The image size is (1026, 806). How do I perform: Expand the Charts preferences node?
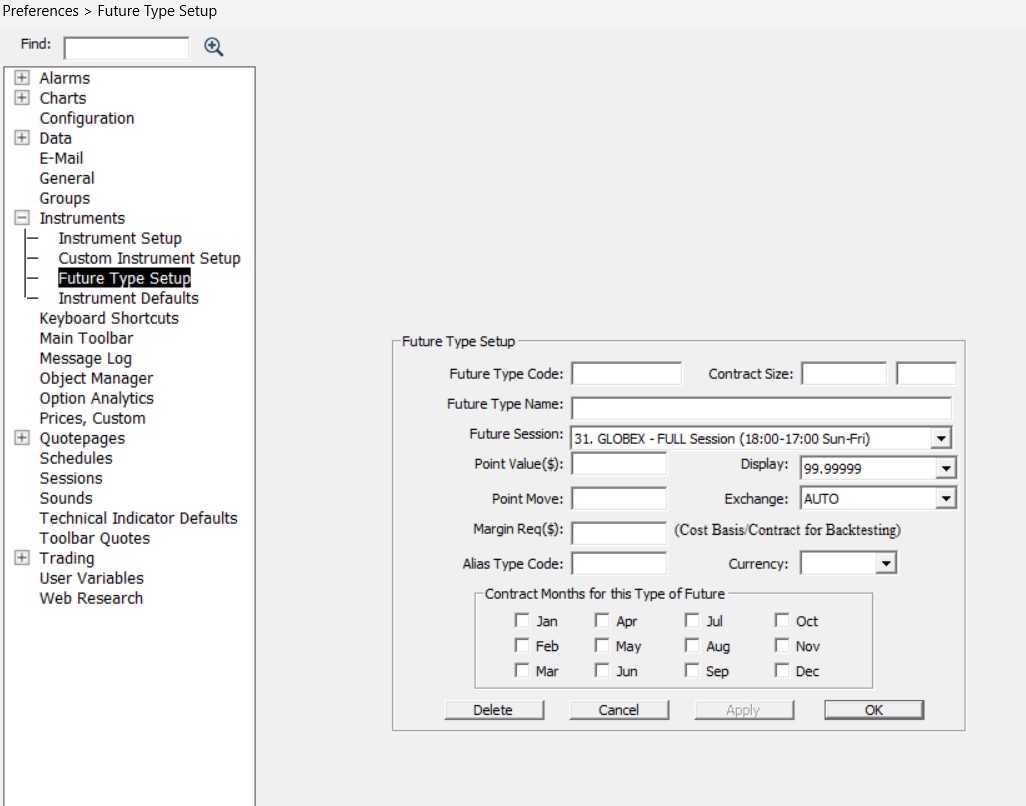click(x=22, y=98)
